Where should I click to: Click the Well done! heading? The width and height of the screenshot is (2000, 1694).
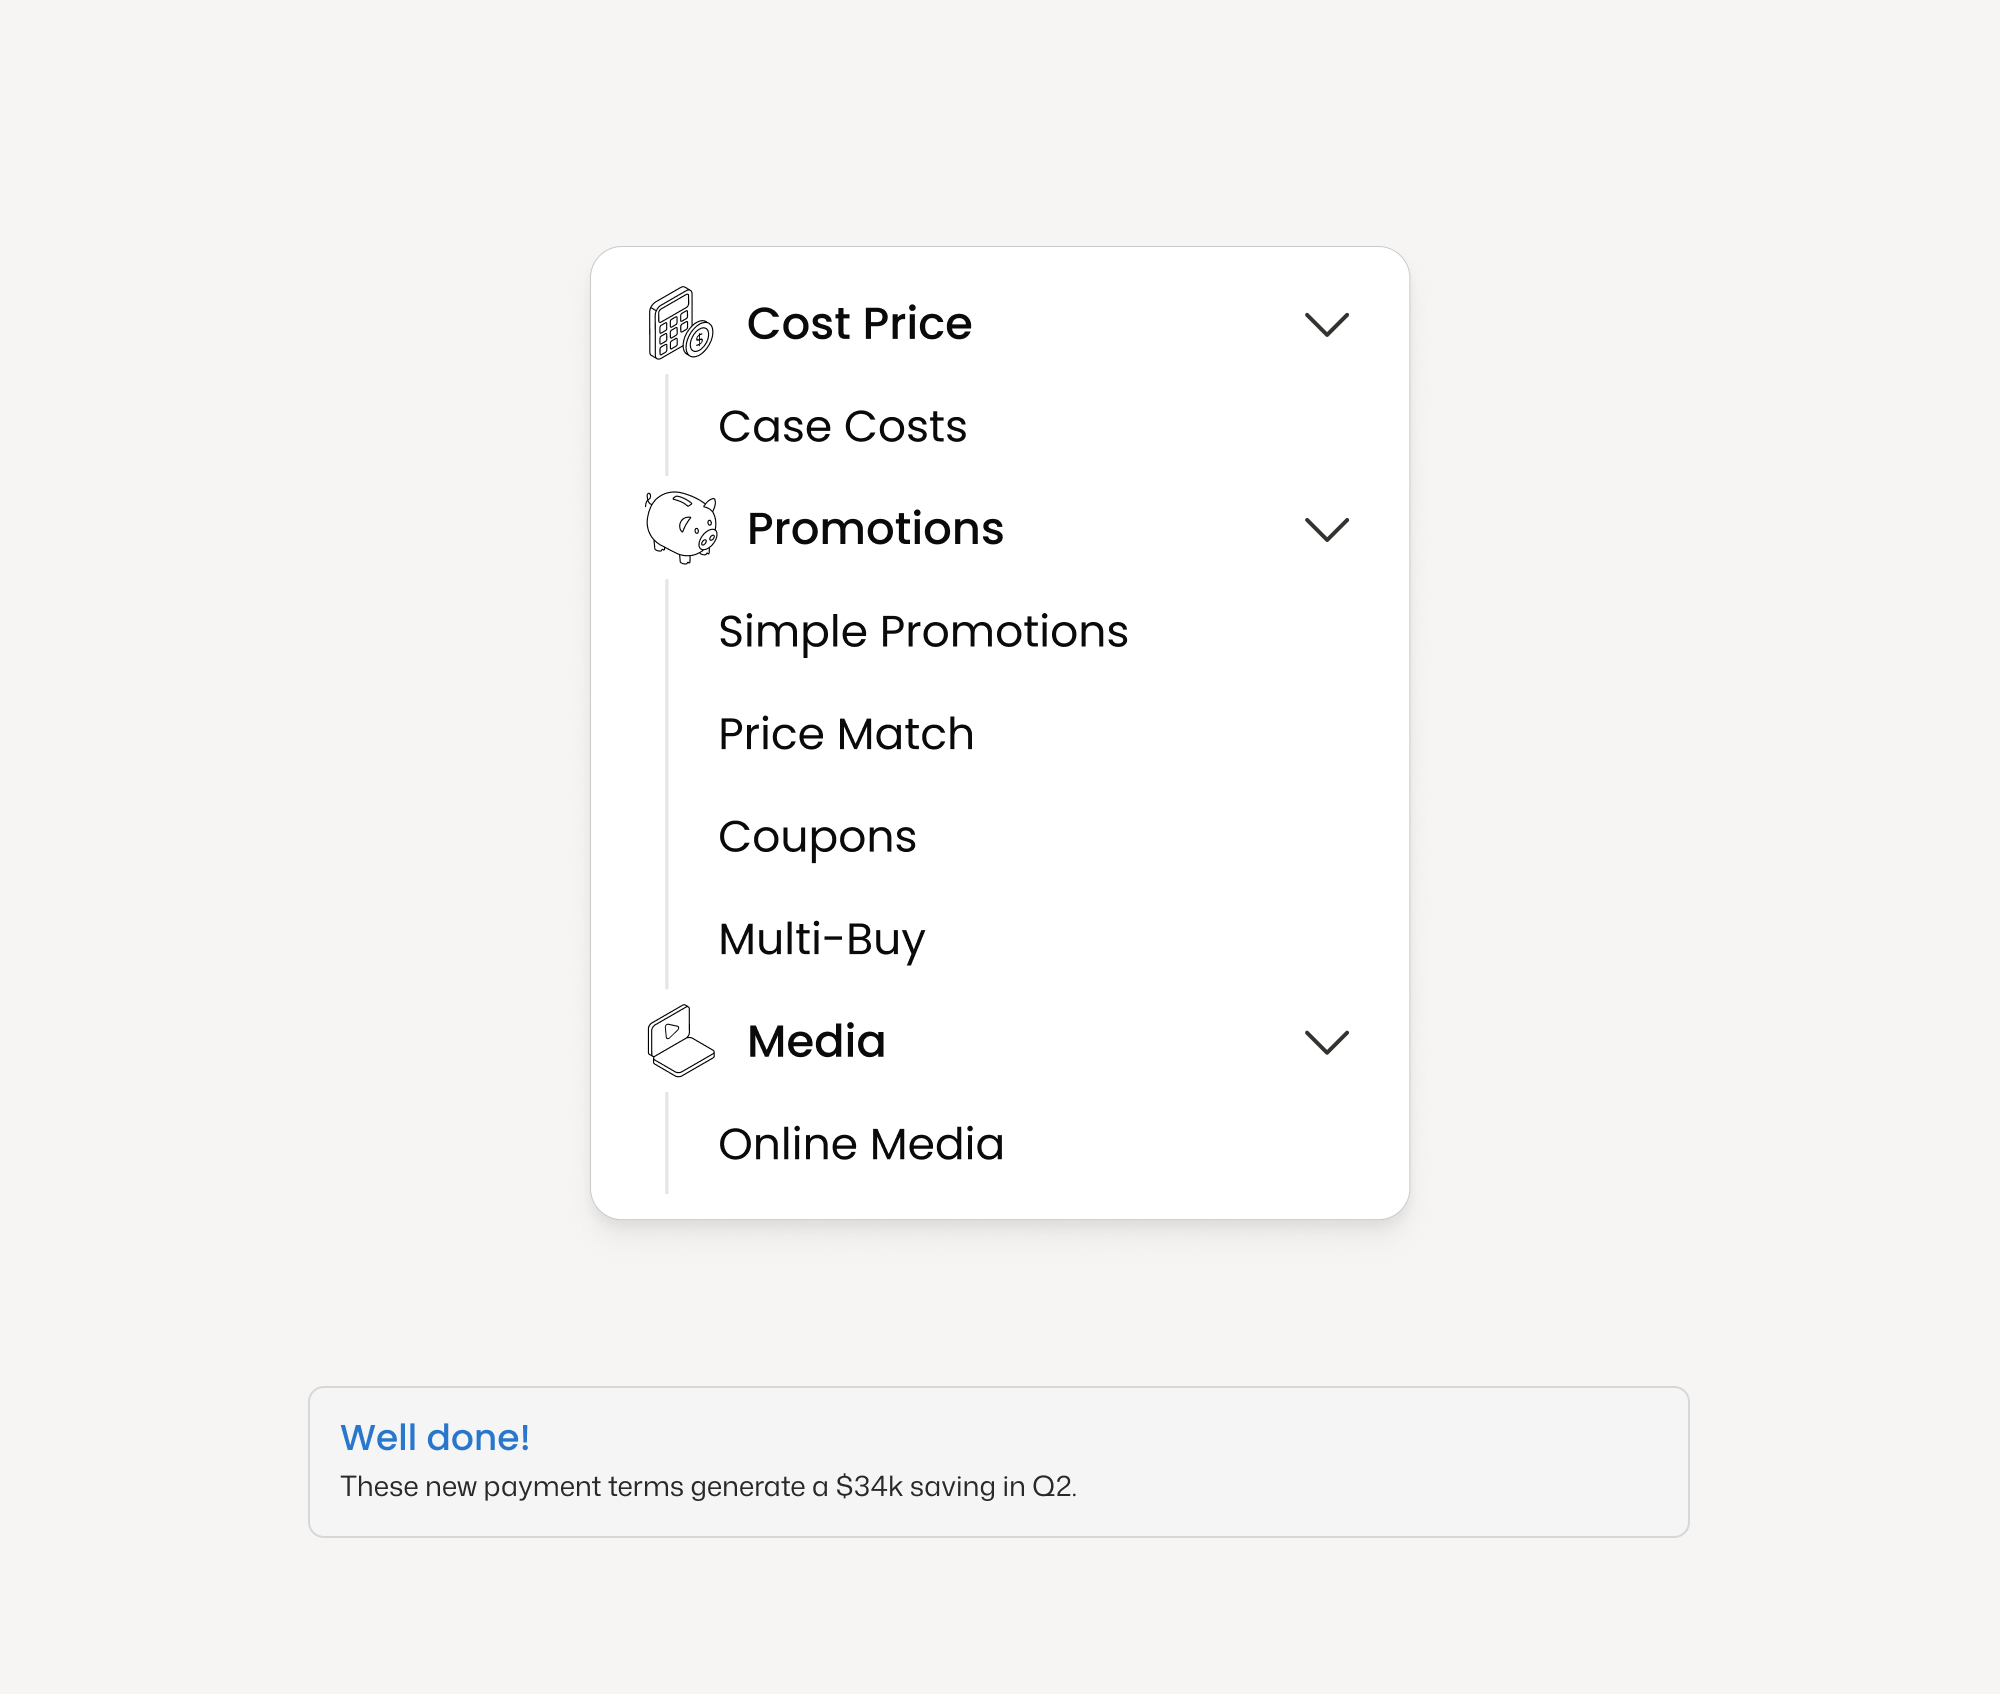435,1437
